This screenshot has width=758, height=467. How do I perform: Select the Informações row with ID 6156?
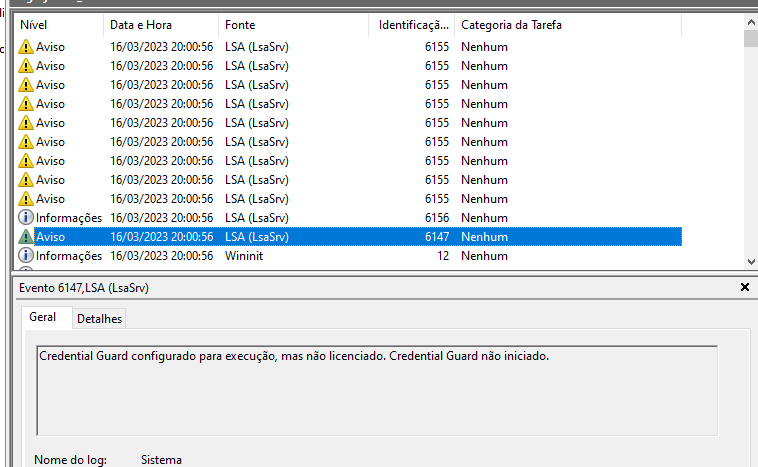pos(348,218)
